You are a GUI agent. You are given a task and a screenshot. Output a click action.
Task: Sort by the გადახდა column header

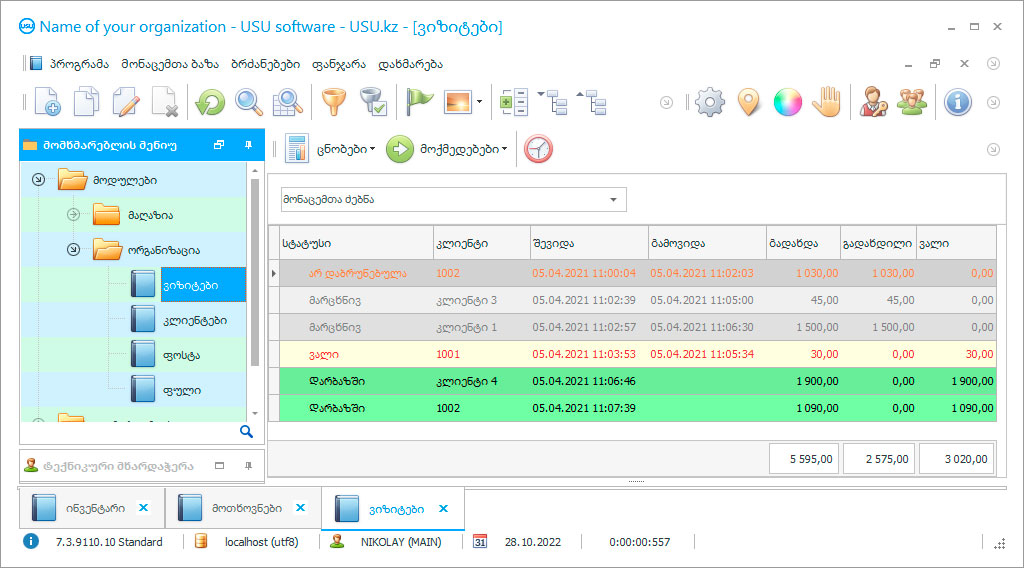803,243
